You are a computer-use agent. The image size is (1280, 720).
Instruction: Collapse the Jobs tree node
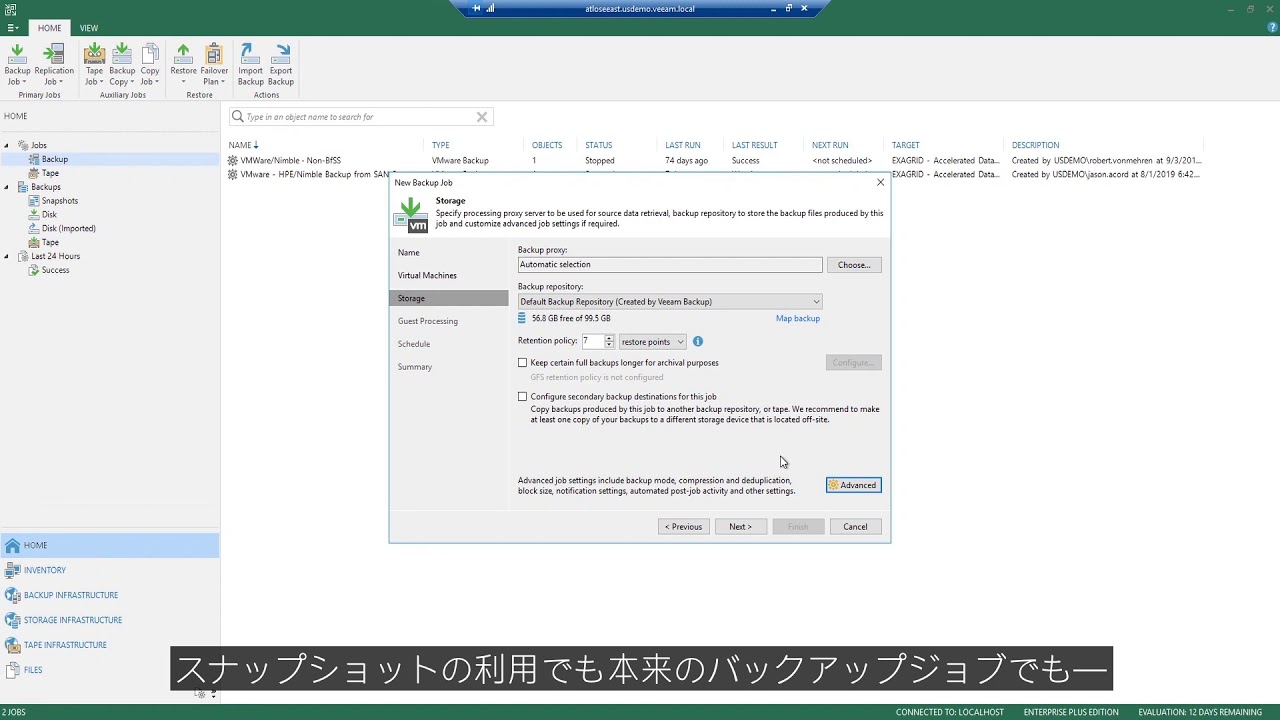click(x=7, y=145)
